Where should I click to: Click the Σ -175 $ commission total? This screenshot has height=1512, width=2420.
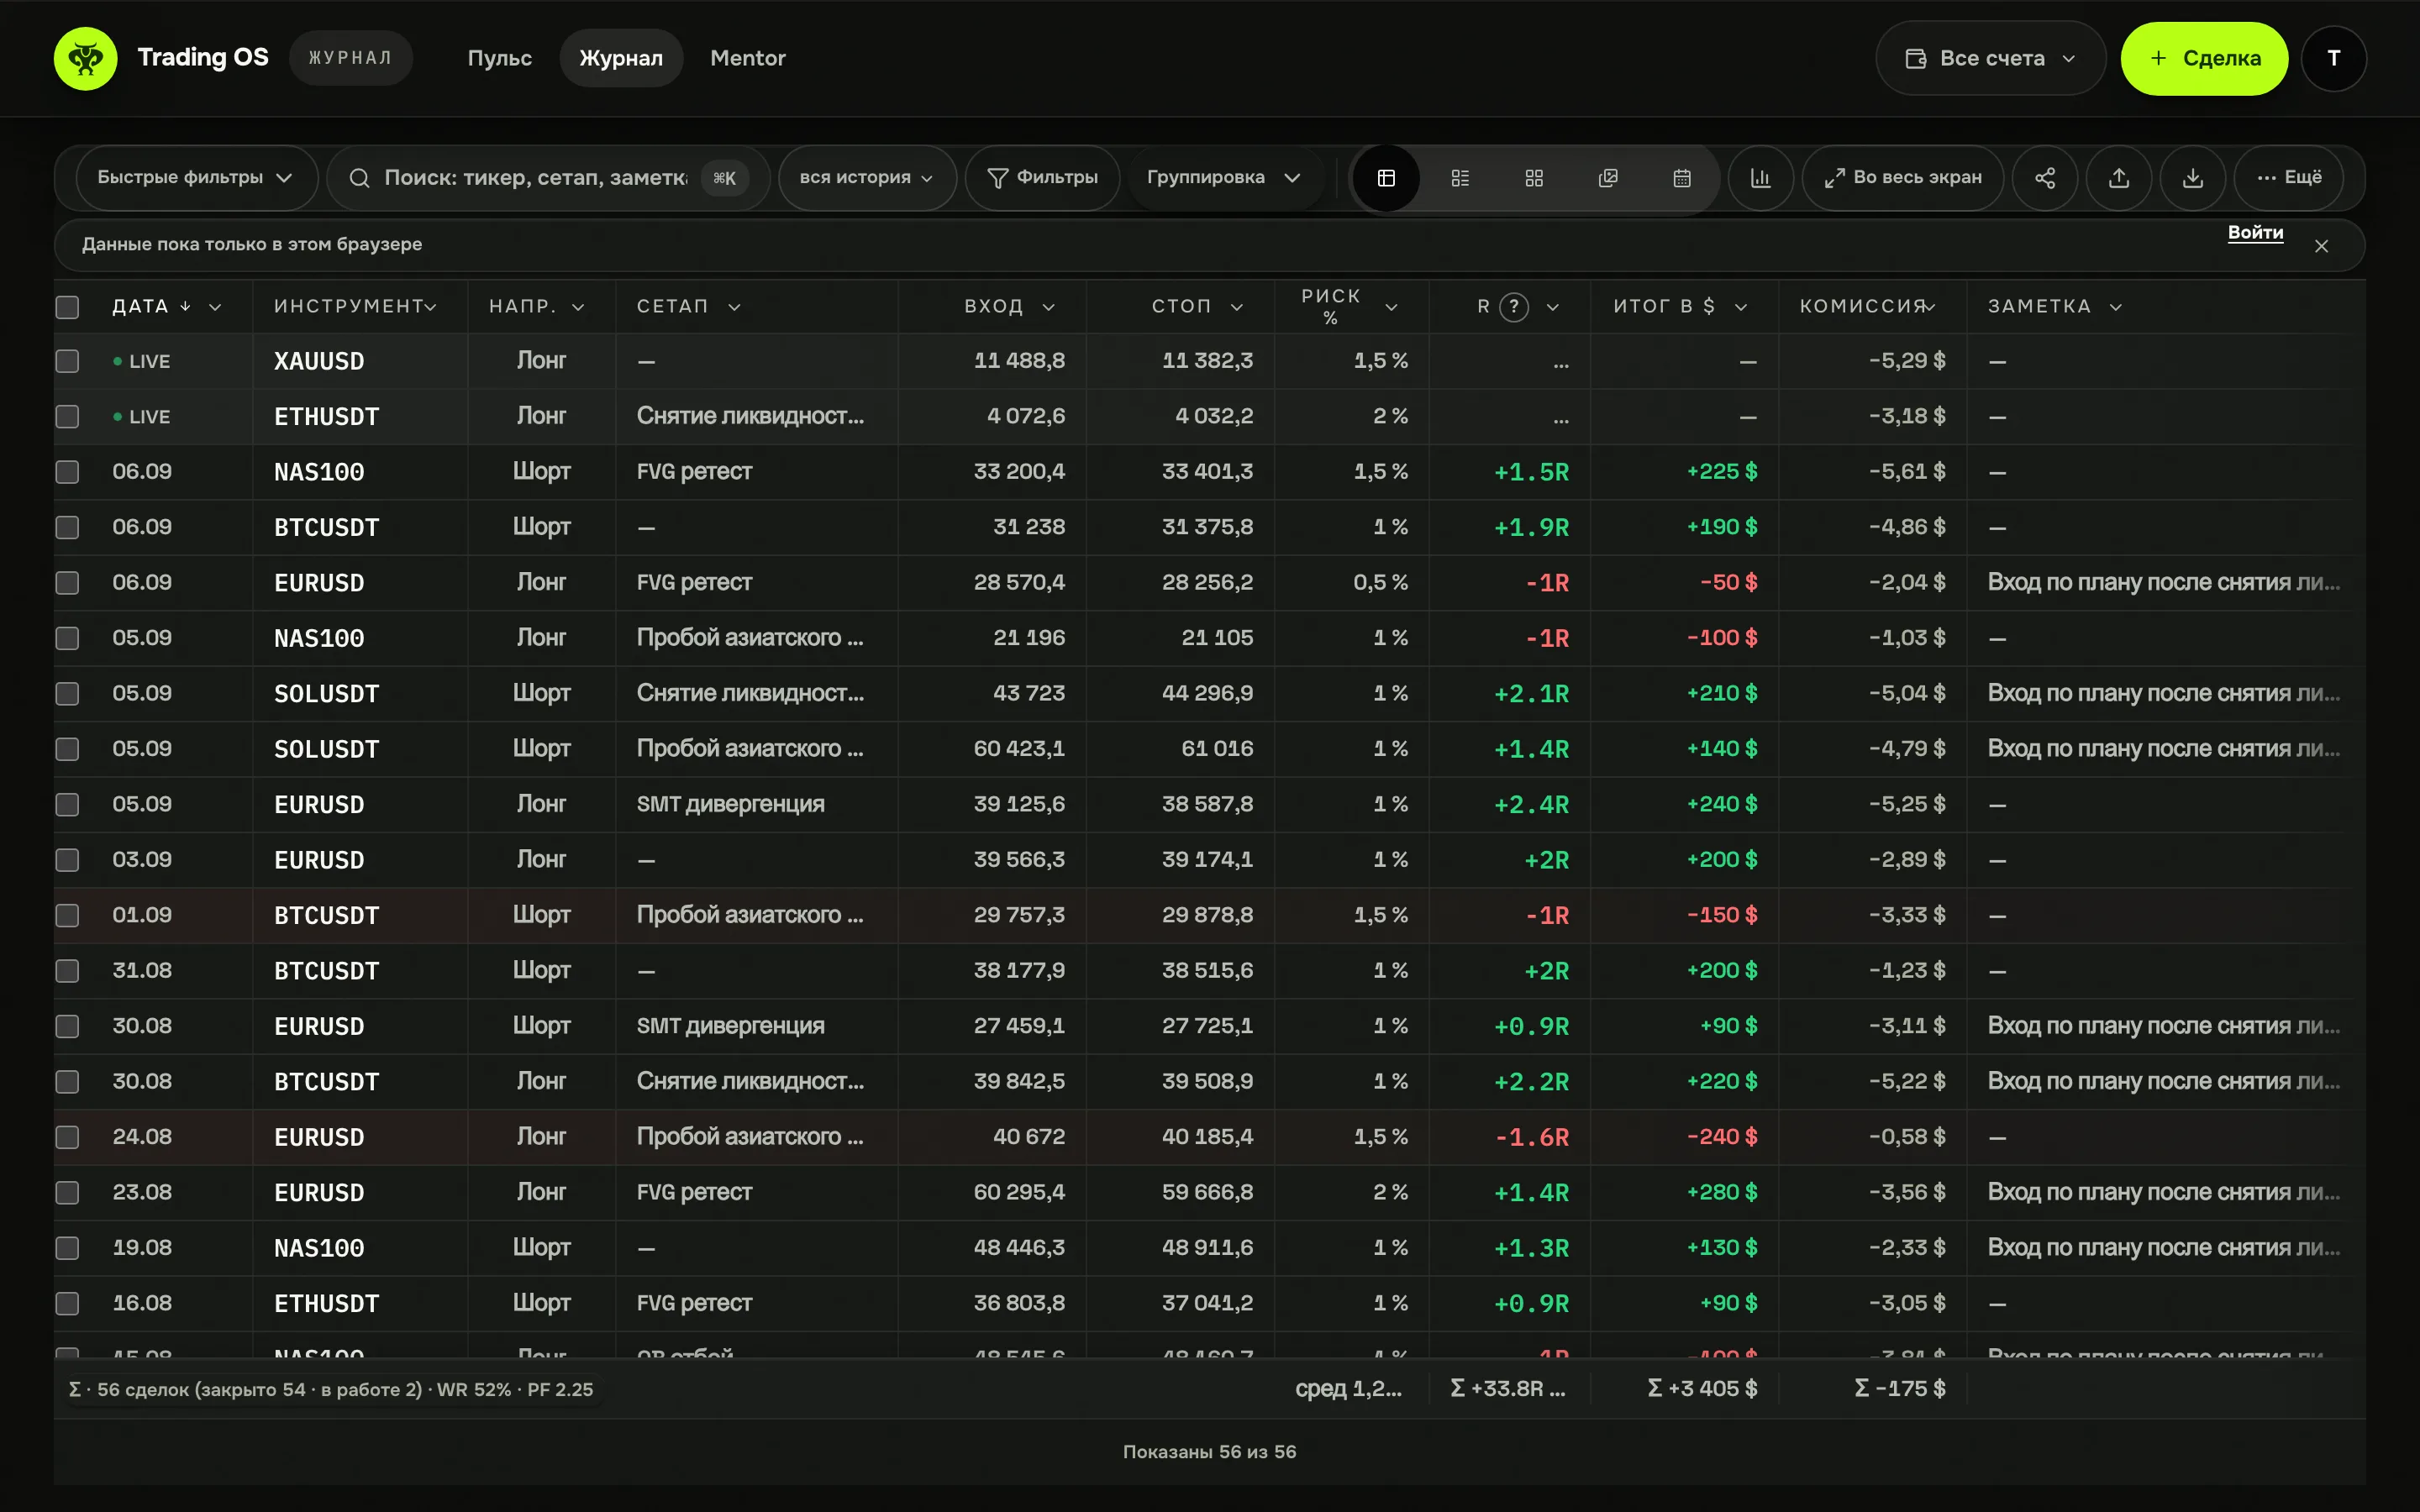click(1899, 1389)
